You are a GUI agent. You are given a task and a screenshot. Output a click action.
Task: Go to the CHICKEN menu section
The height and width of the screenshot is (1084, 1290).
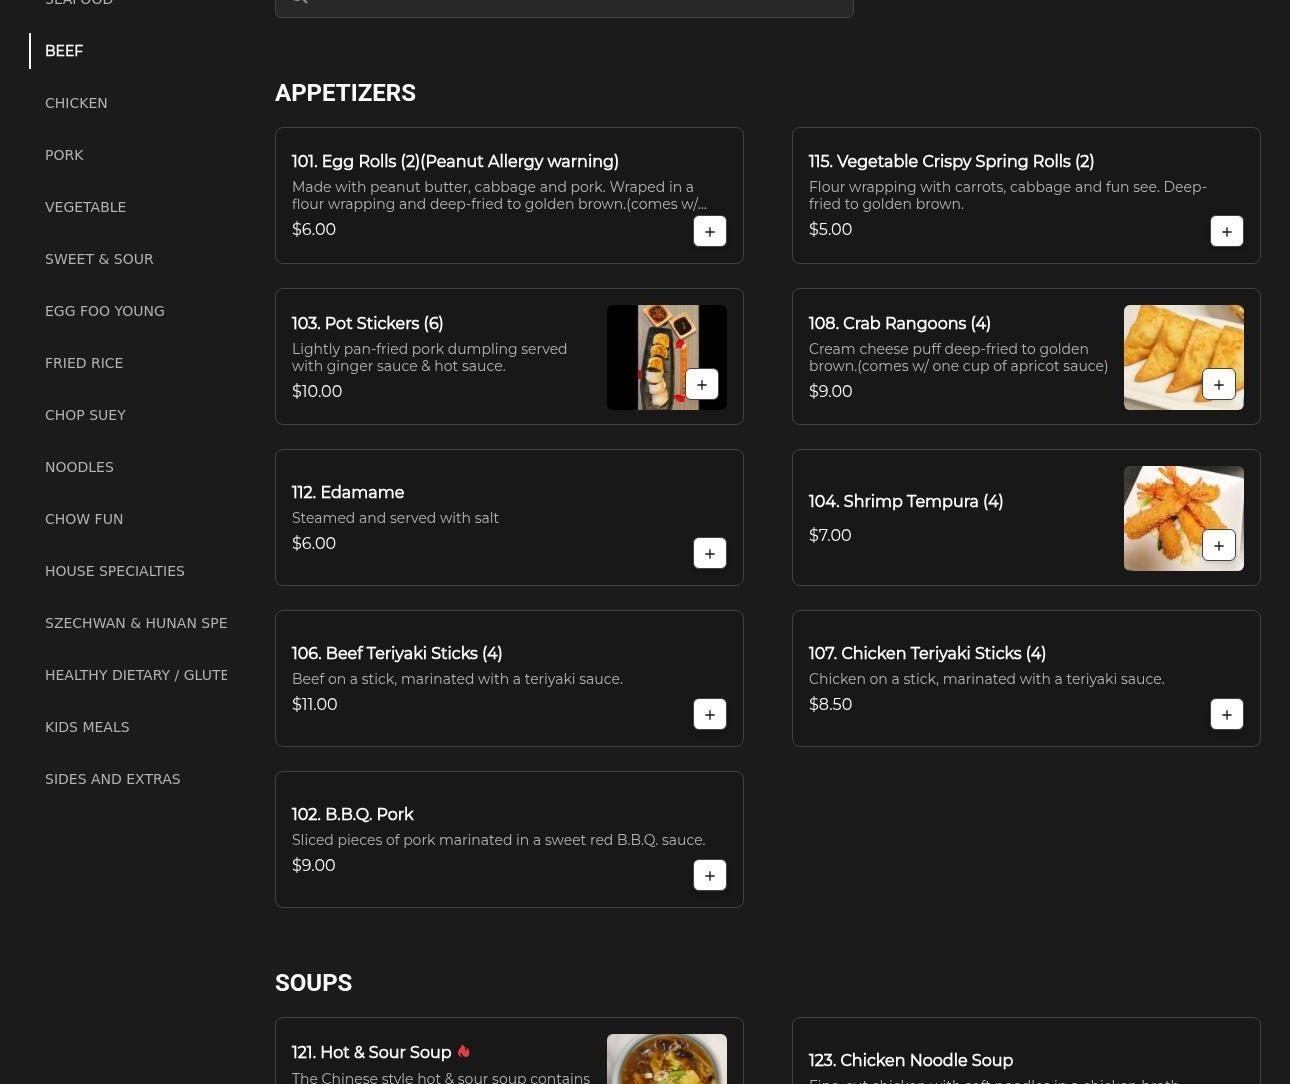(76, 103)
